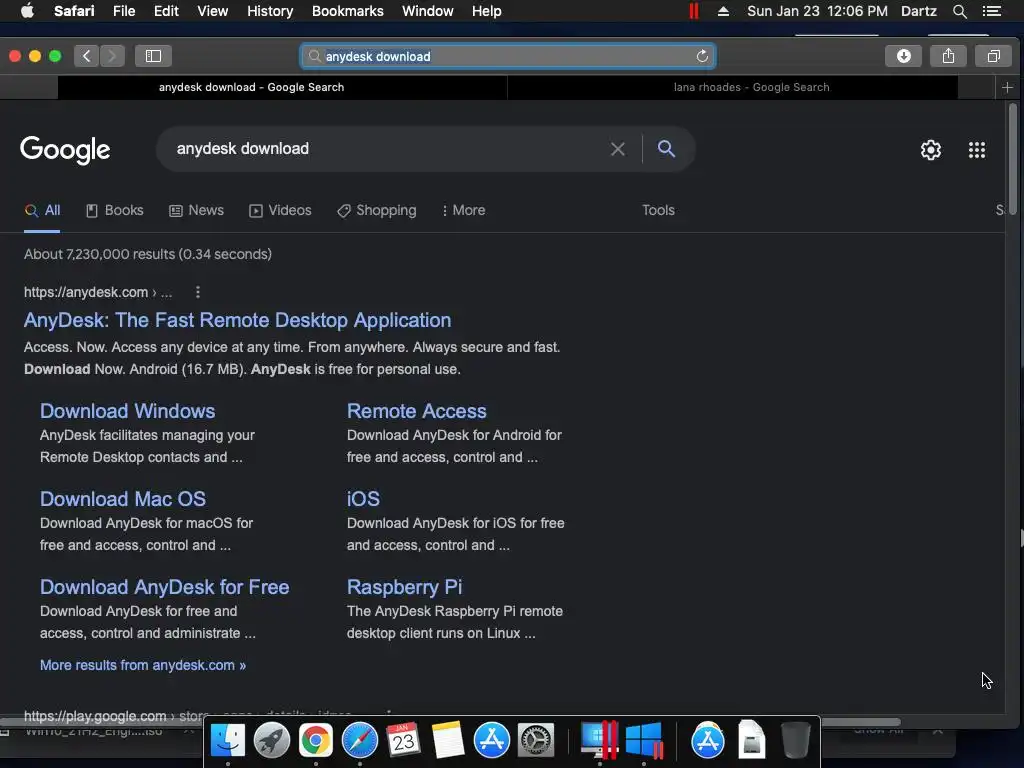
Task: Expand the Tools options
Action: pos(658,210)
